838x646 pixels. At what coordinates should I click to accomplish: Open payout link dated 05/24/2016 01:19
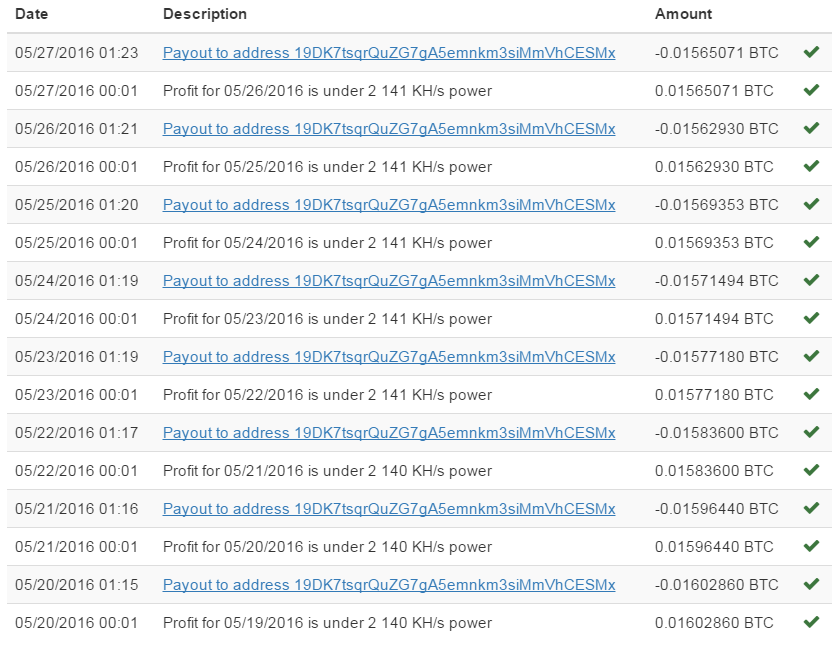point(389,281)
